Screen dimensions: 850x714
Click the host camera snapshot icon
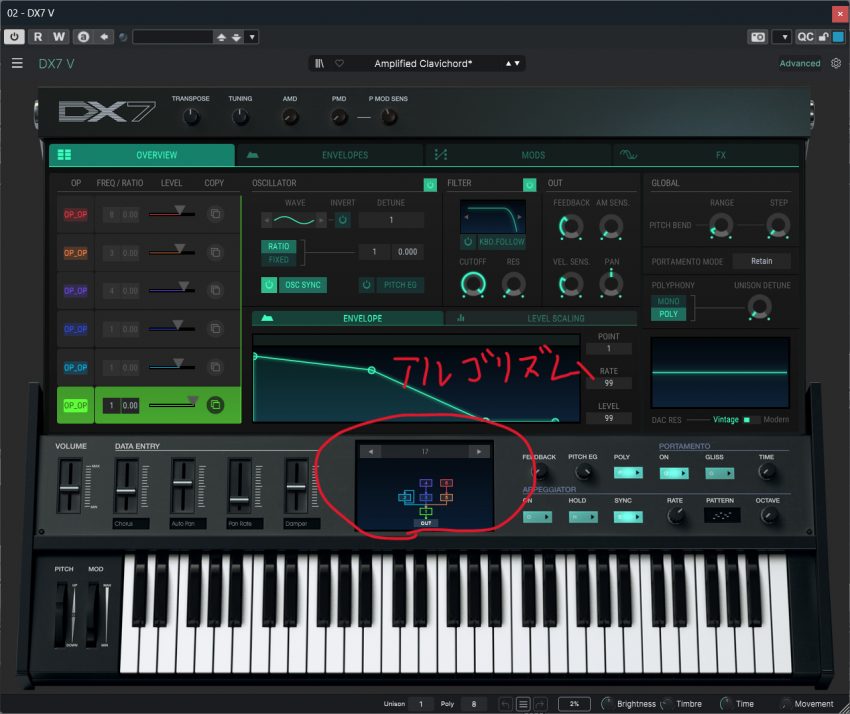pyautogui.click(x=758, y=37)
